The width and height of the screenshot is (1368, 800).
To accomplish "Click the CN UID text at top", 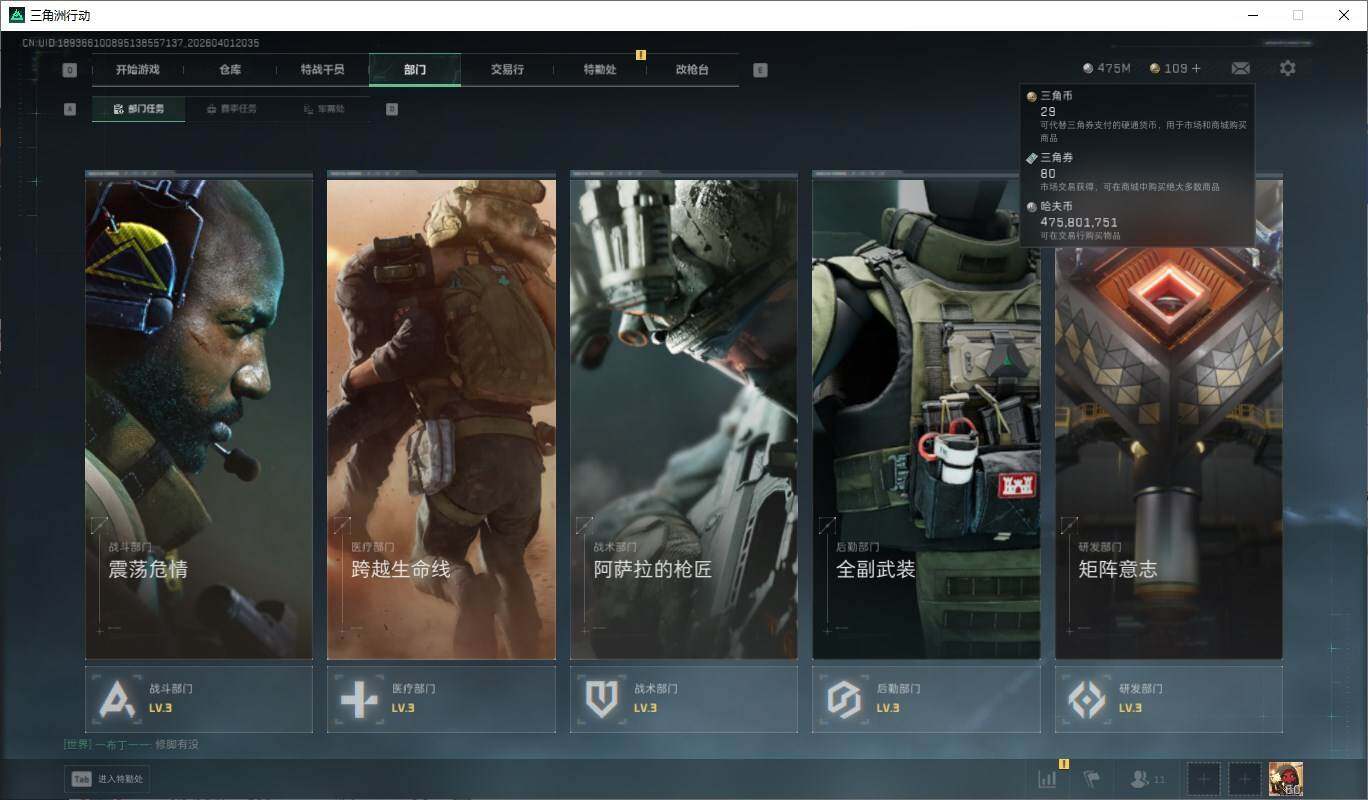I will [x=141, y=43].
